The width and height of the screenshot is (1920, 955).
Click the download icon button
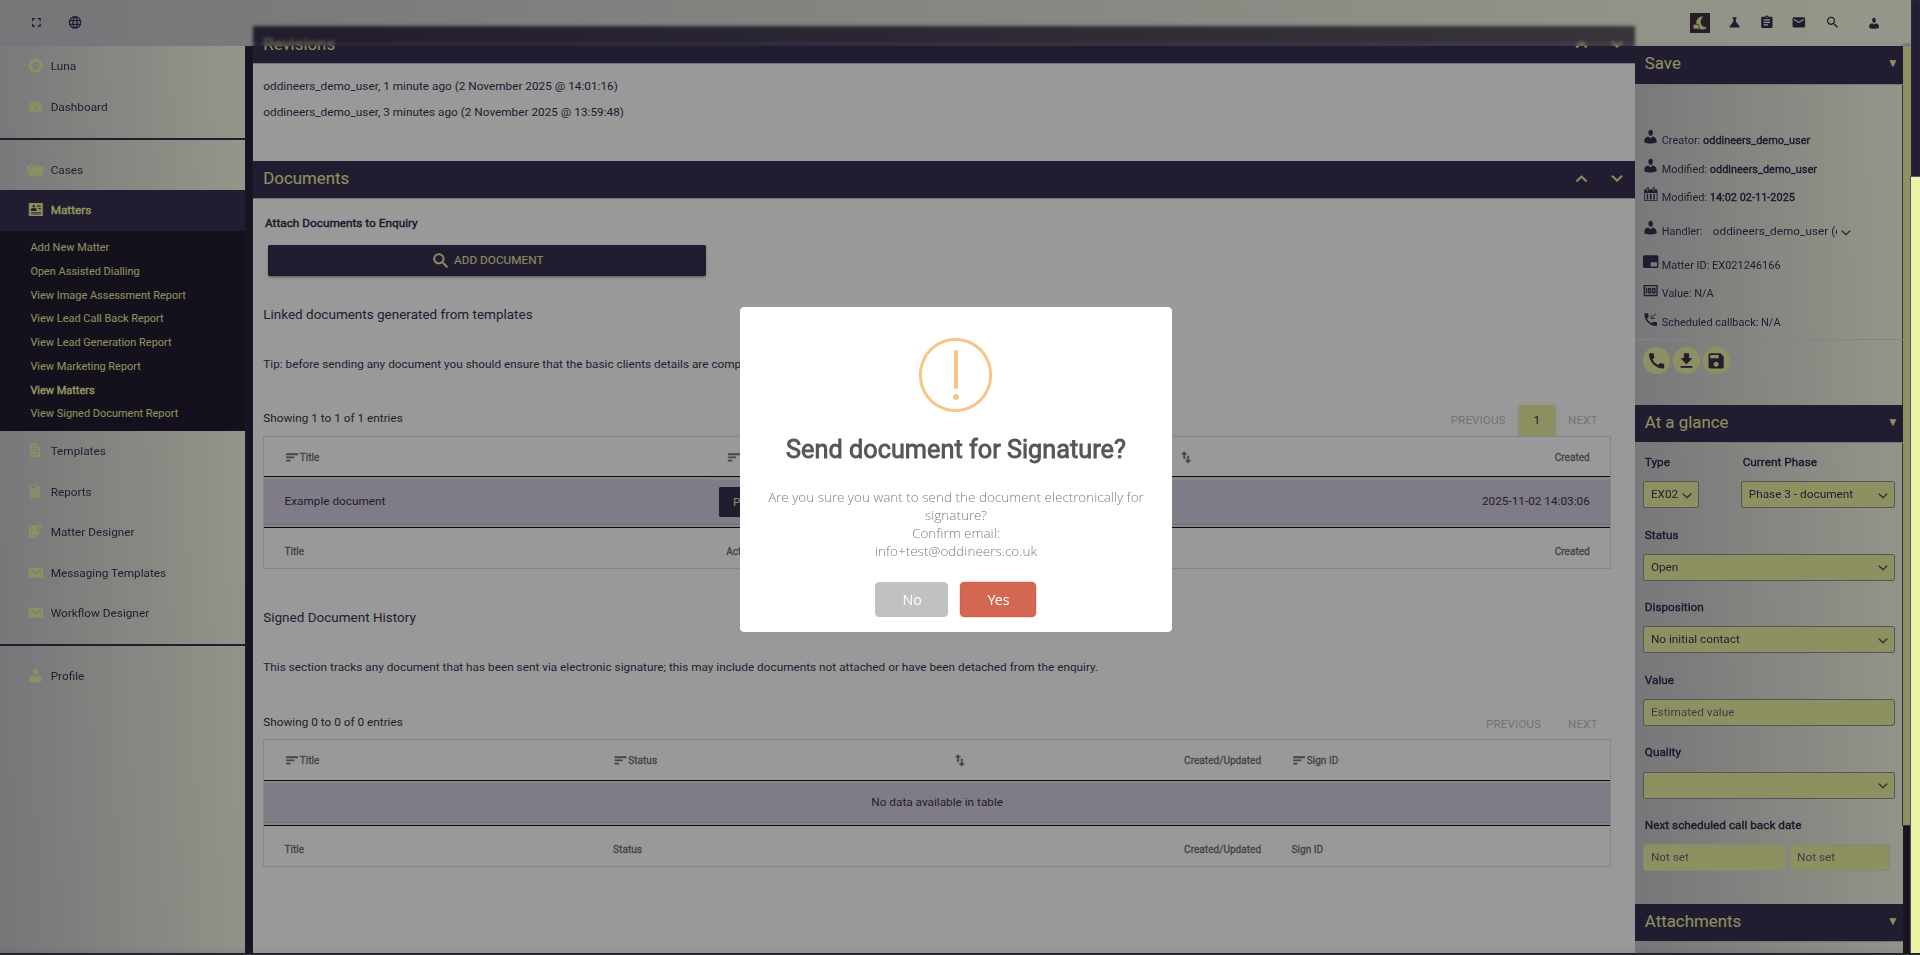coord(1686,361)
